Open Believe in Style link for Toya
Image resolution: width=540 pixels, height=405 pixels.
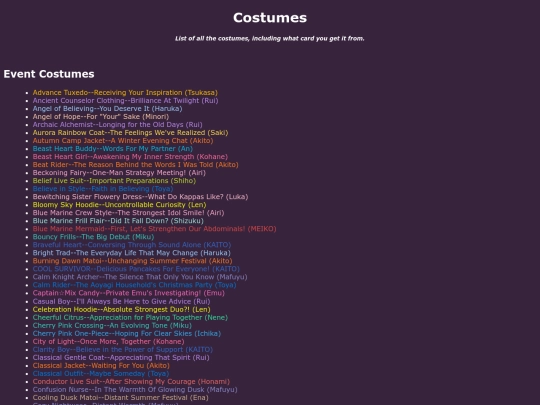(x=103, y=189)
